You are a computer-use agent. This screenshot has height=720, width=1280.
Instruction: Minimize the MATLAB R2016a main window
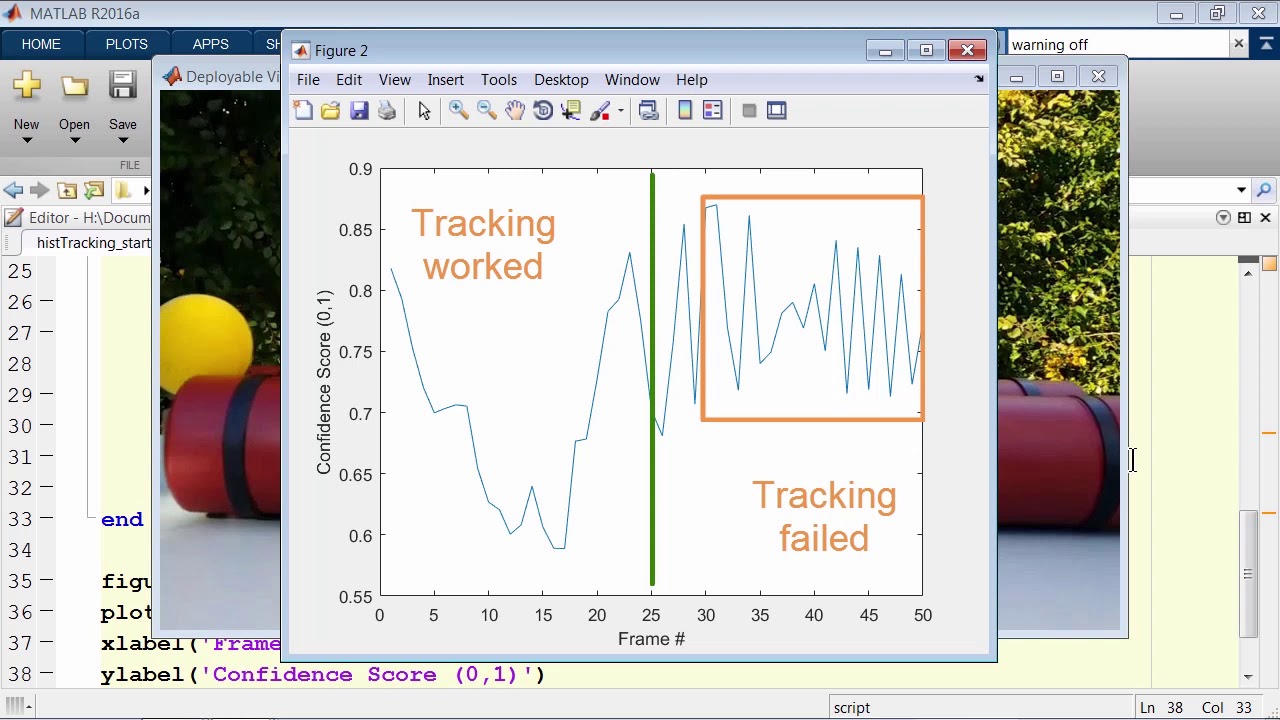pyautogui.click(x=1176, y=14)
